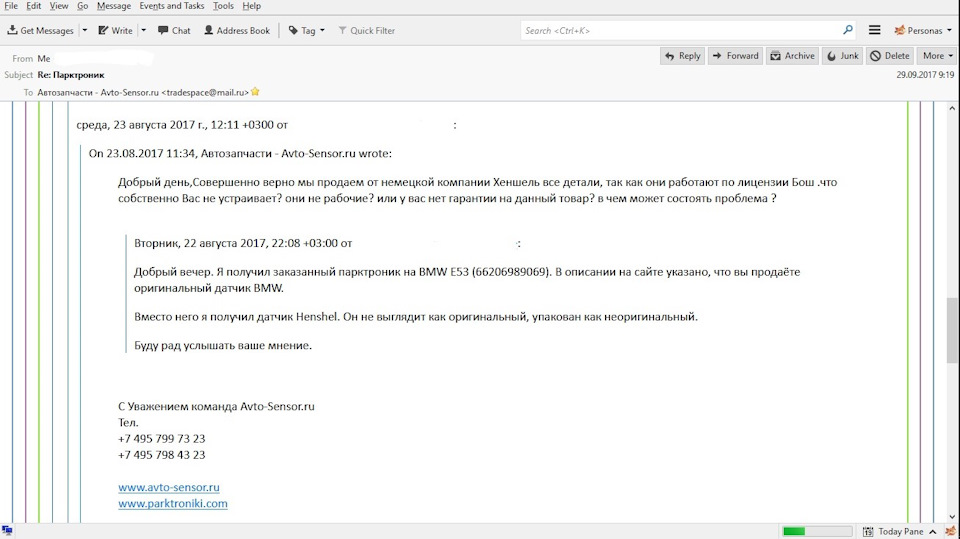
Task: Open the File menu
Action: pos(11,6)
